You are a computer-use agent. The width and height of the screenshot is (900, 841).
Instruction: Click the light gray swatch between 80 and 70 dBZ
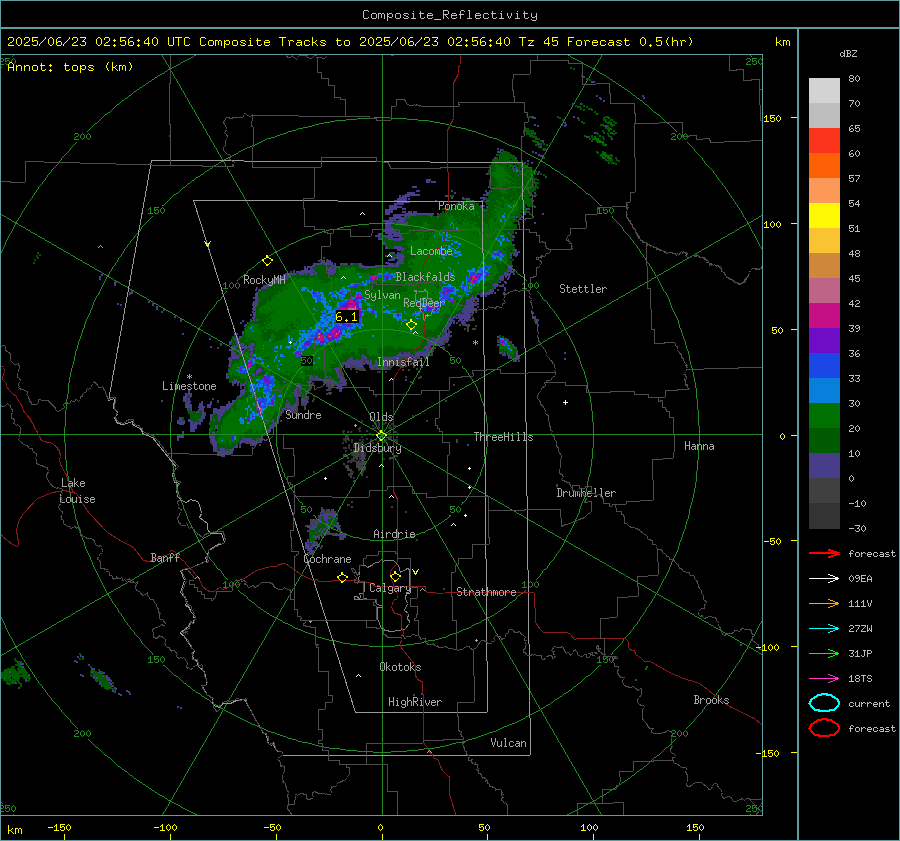pyautogui.click(x=824, y=91)
